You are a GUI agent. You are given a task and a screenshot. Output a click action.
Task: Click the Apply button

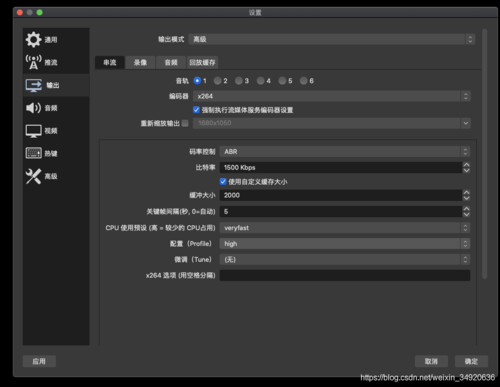click(39, 361)
